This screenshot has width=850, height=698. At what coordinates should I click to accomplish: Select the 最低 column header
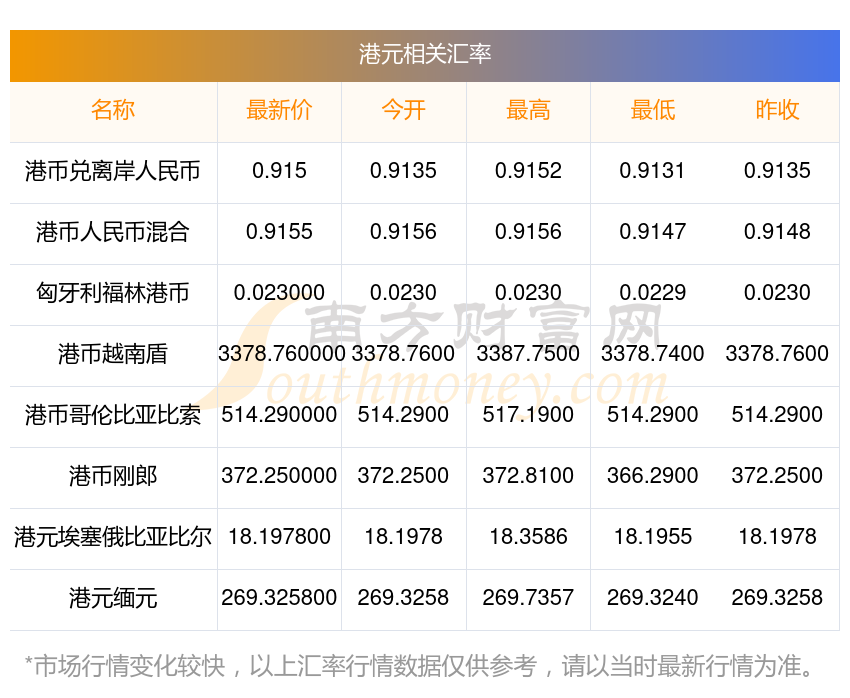[653, 110]
